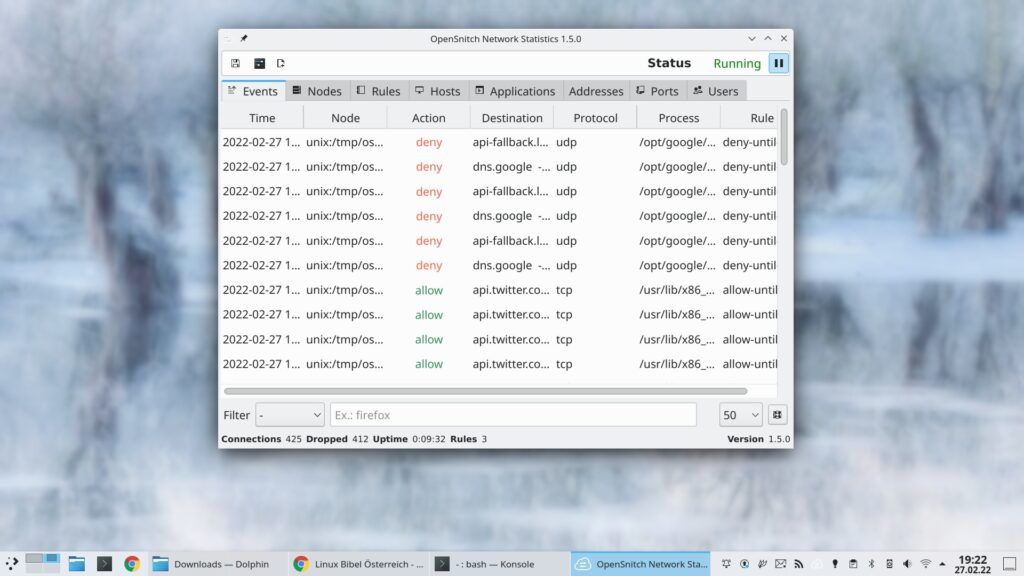Viewport: 1024px width, 576px height.
Task: Open the clock showing 19:22
Action: [x=972, y=564]
